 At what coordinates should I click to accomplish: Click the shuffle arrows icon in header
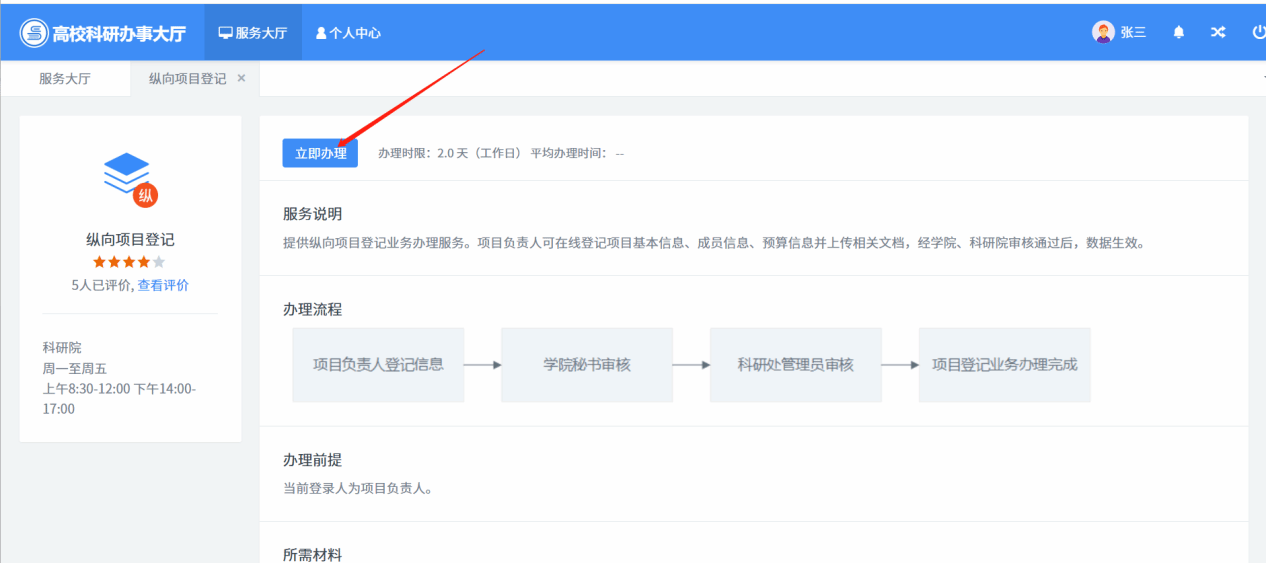tap(1218, 32)
